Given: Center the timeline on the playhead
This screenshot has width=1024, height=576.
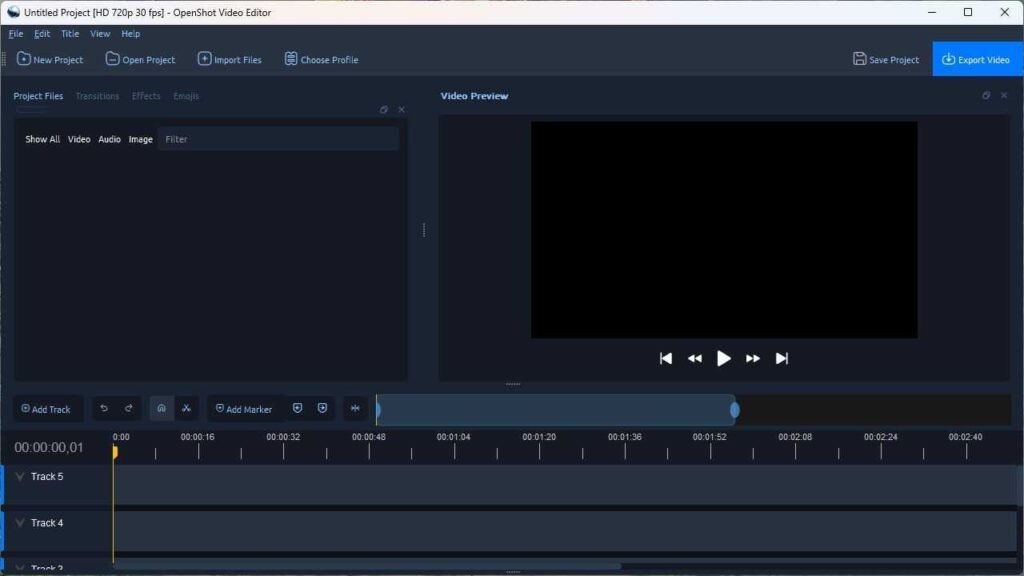Looking at the screenshot, I should [355, 408].
